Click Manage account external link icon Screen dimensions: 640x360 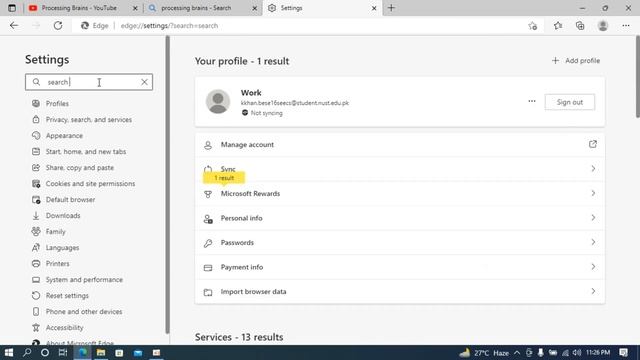tap(593, 144)
